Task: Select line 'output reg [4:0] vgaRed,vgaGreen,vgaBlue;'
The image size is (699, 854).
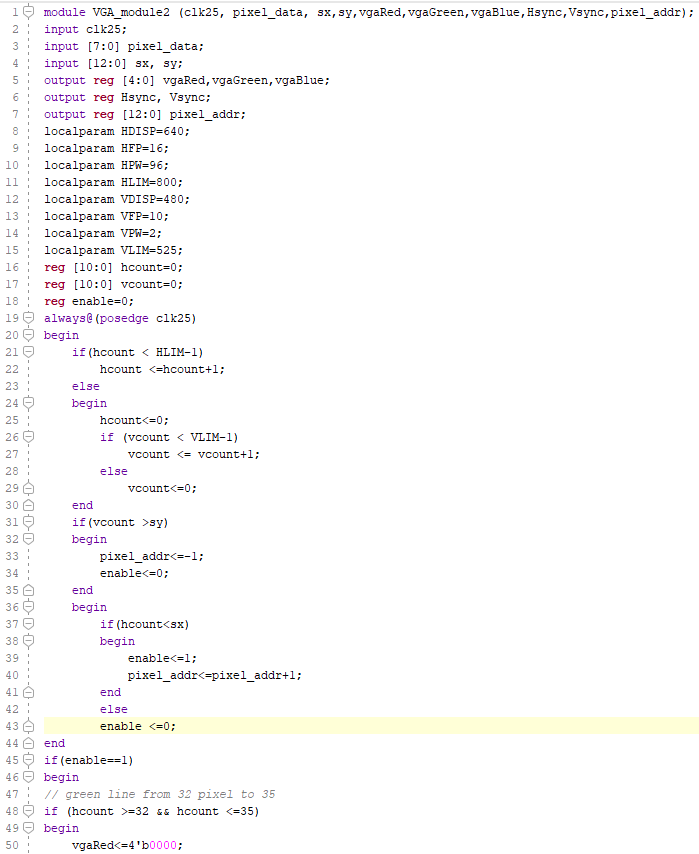Action: (187, 80)
